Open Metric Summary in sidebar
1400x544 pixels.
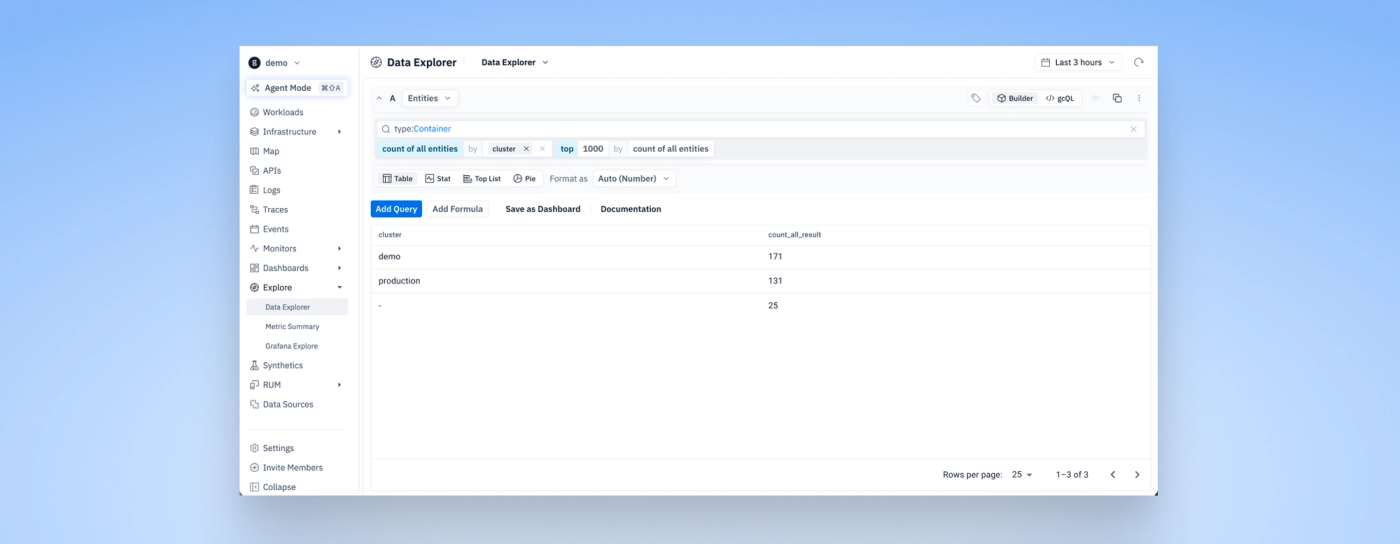292,326
